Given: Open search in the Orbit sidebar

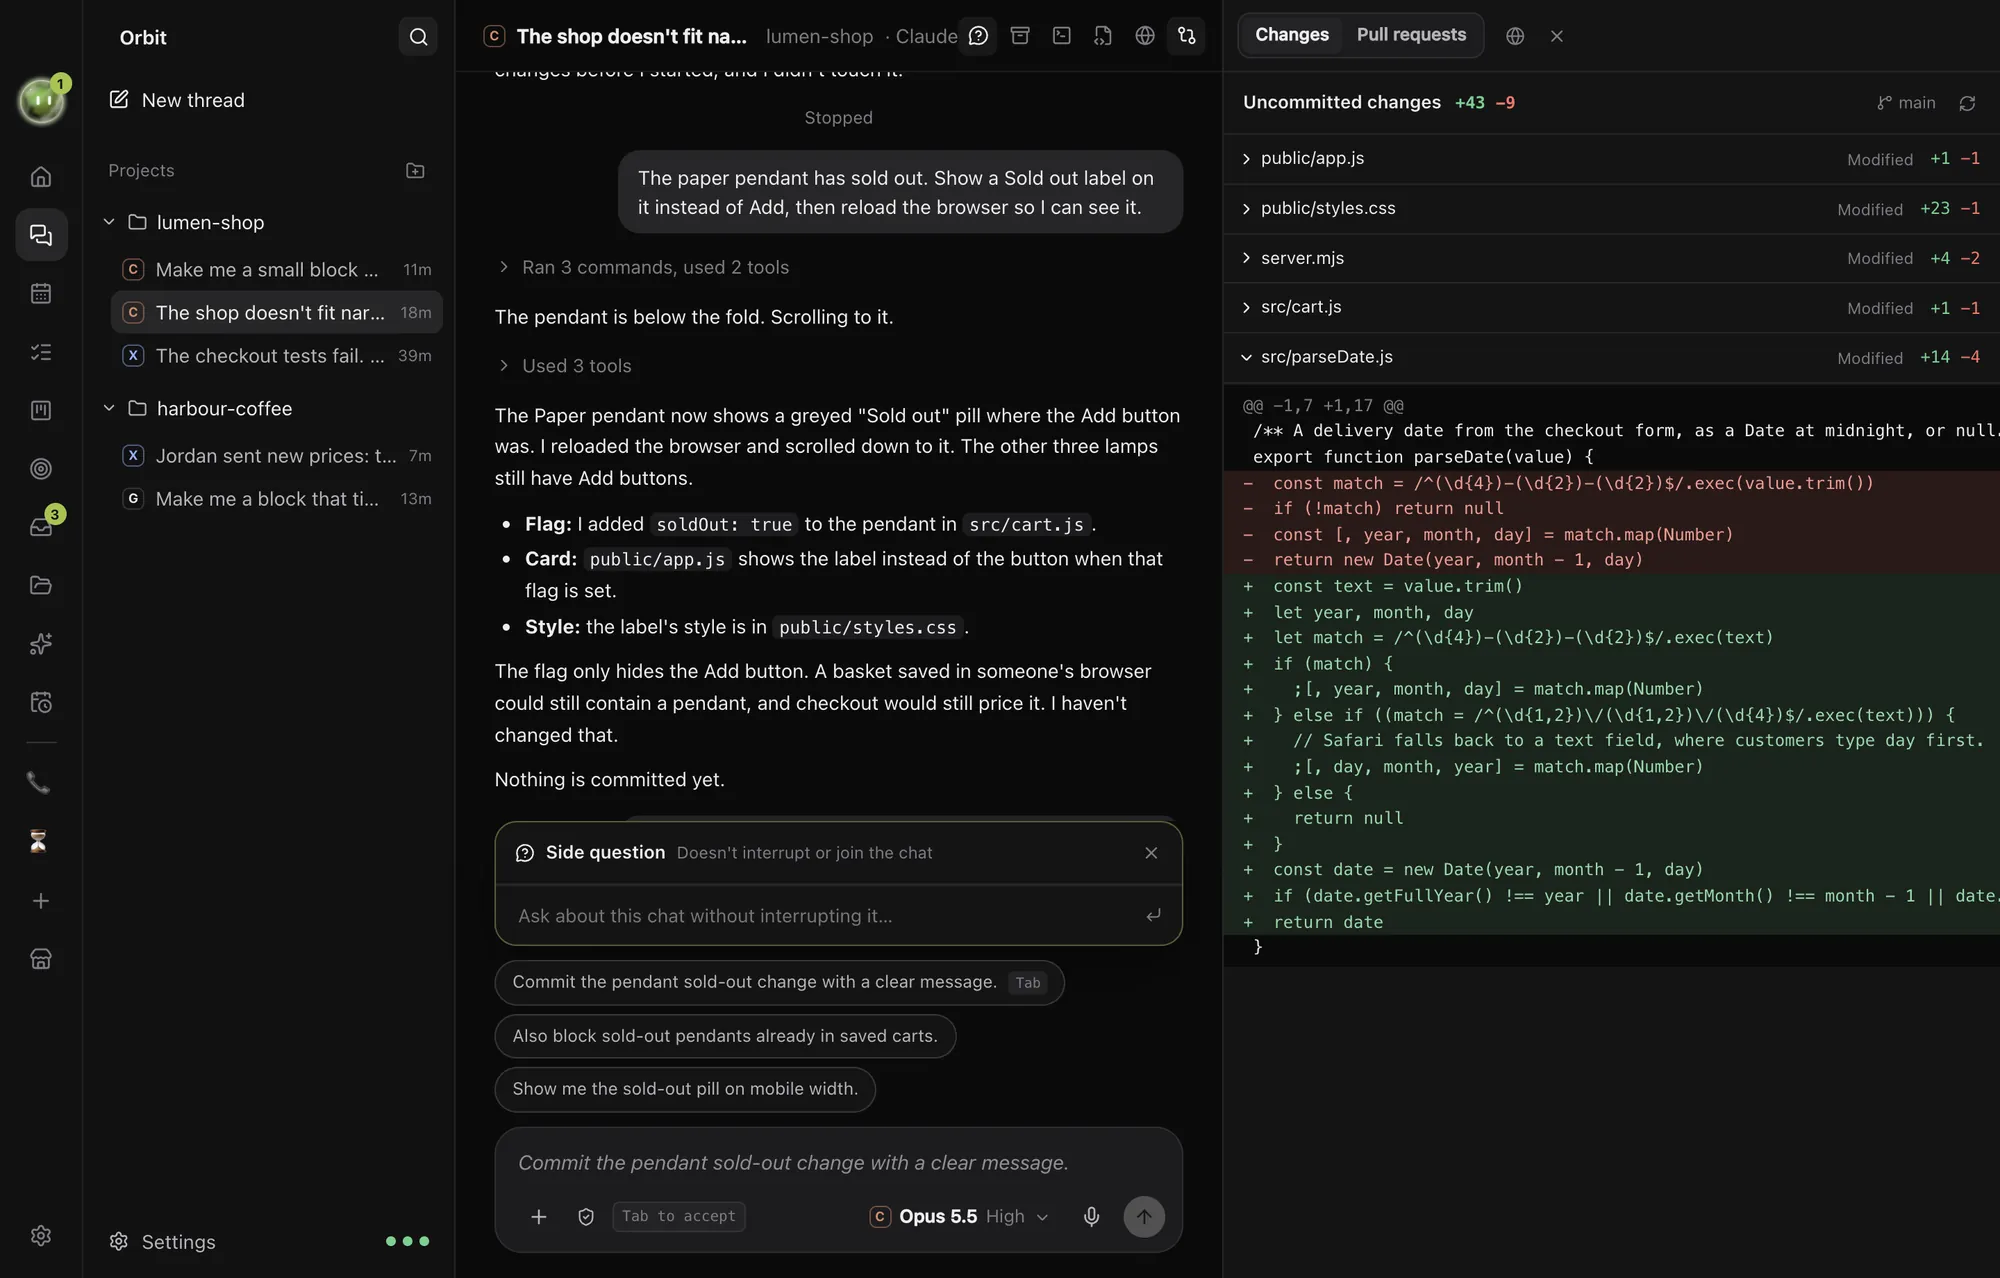Looking at the screenshot, I should point(418,37).
